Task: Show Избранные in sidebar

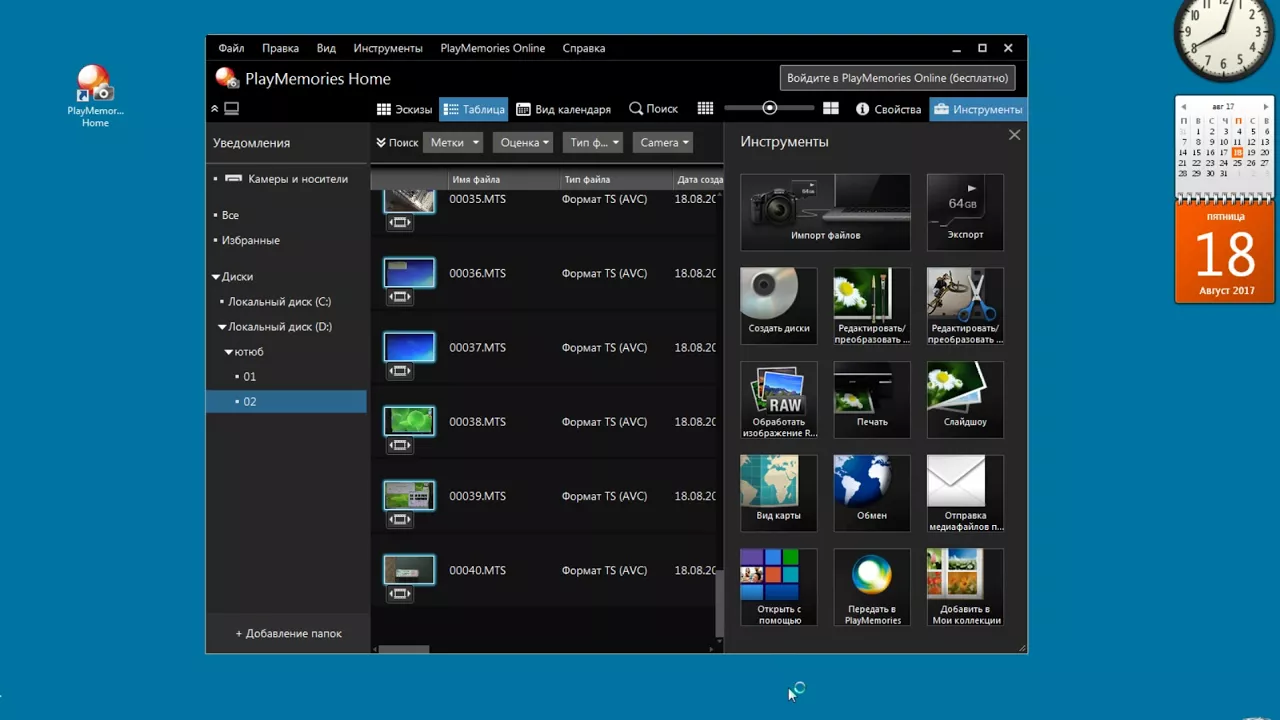Action: 250,240
